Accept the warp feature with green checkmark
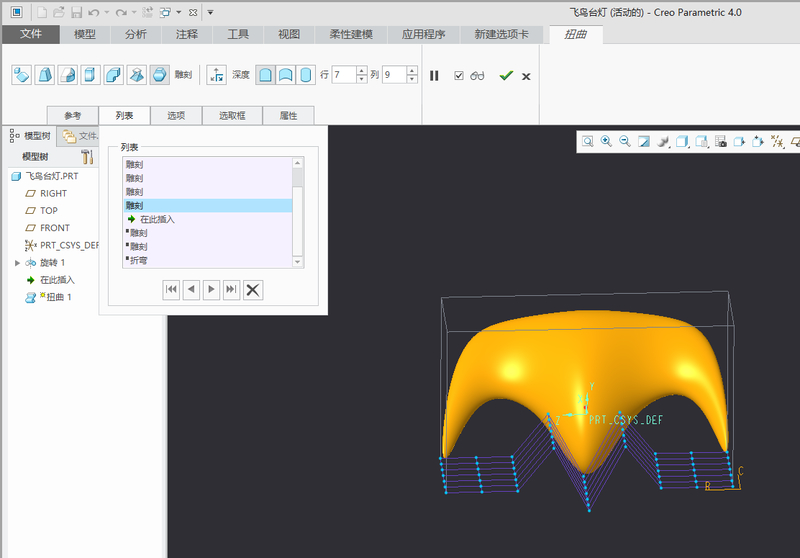The image size is (800, 558). (x=506, y=75)
